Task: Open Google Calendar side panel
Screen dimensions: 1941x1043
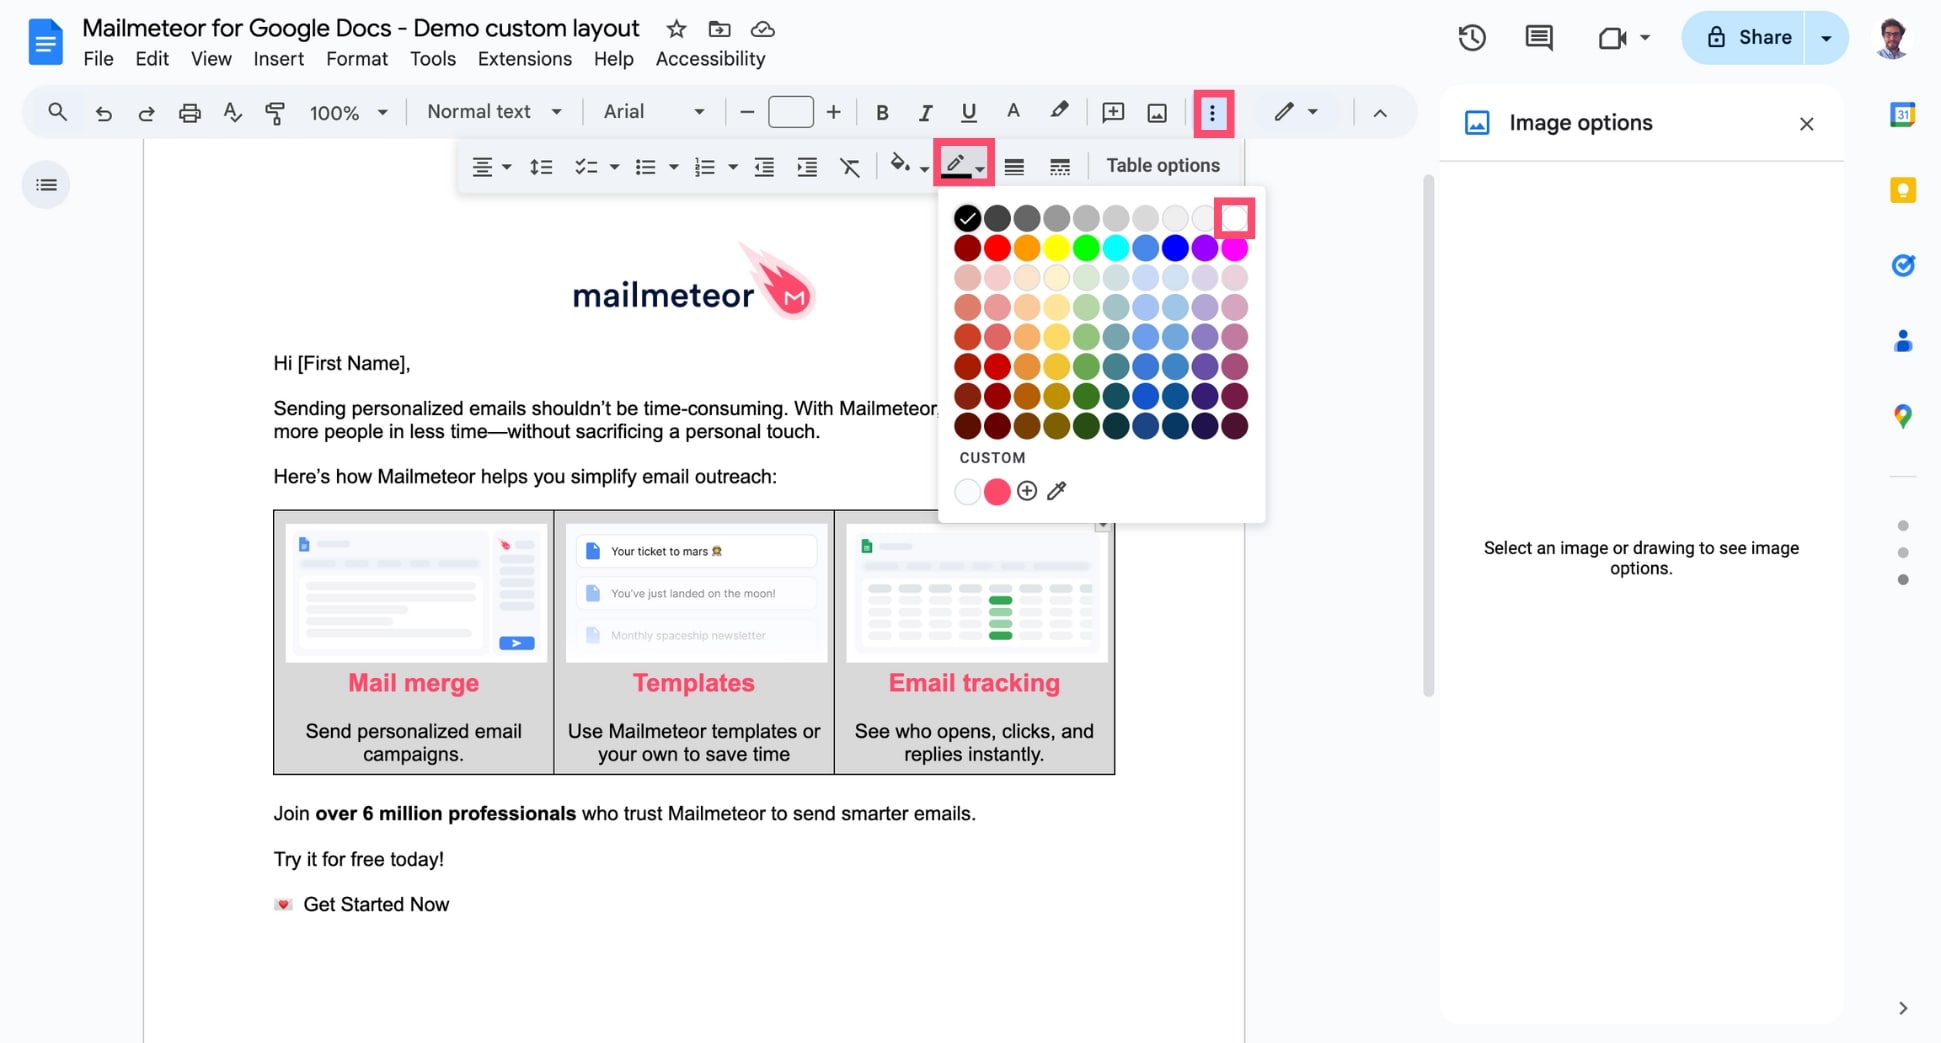Action: click(1903, 114)
